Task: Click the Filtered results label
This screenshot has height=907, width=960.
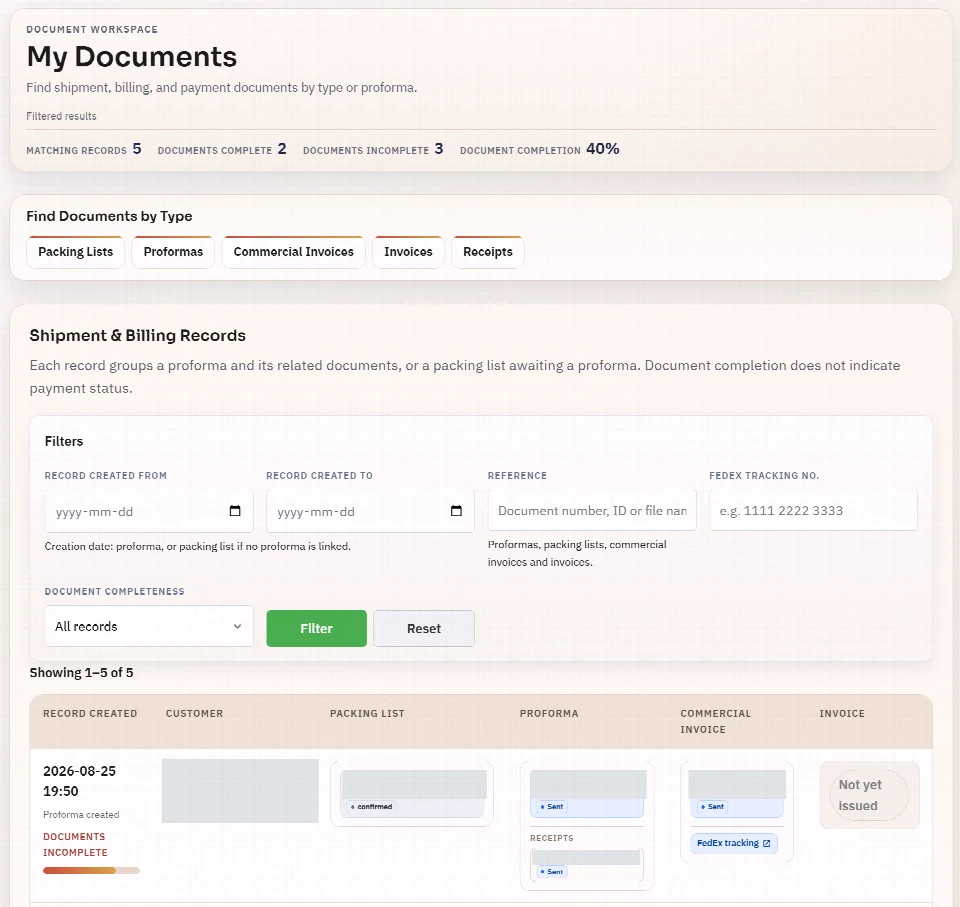Action: (x=61, y=116)
